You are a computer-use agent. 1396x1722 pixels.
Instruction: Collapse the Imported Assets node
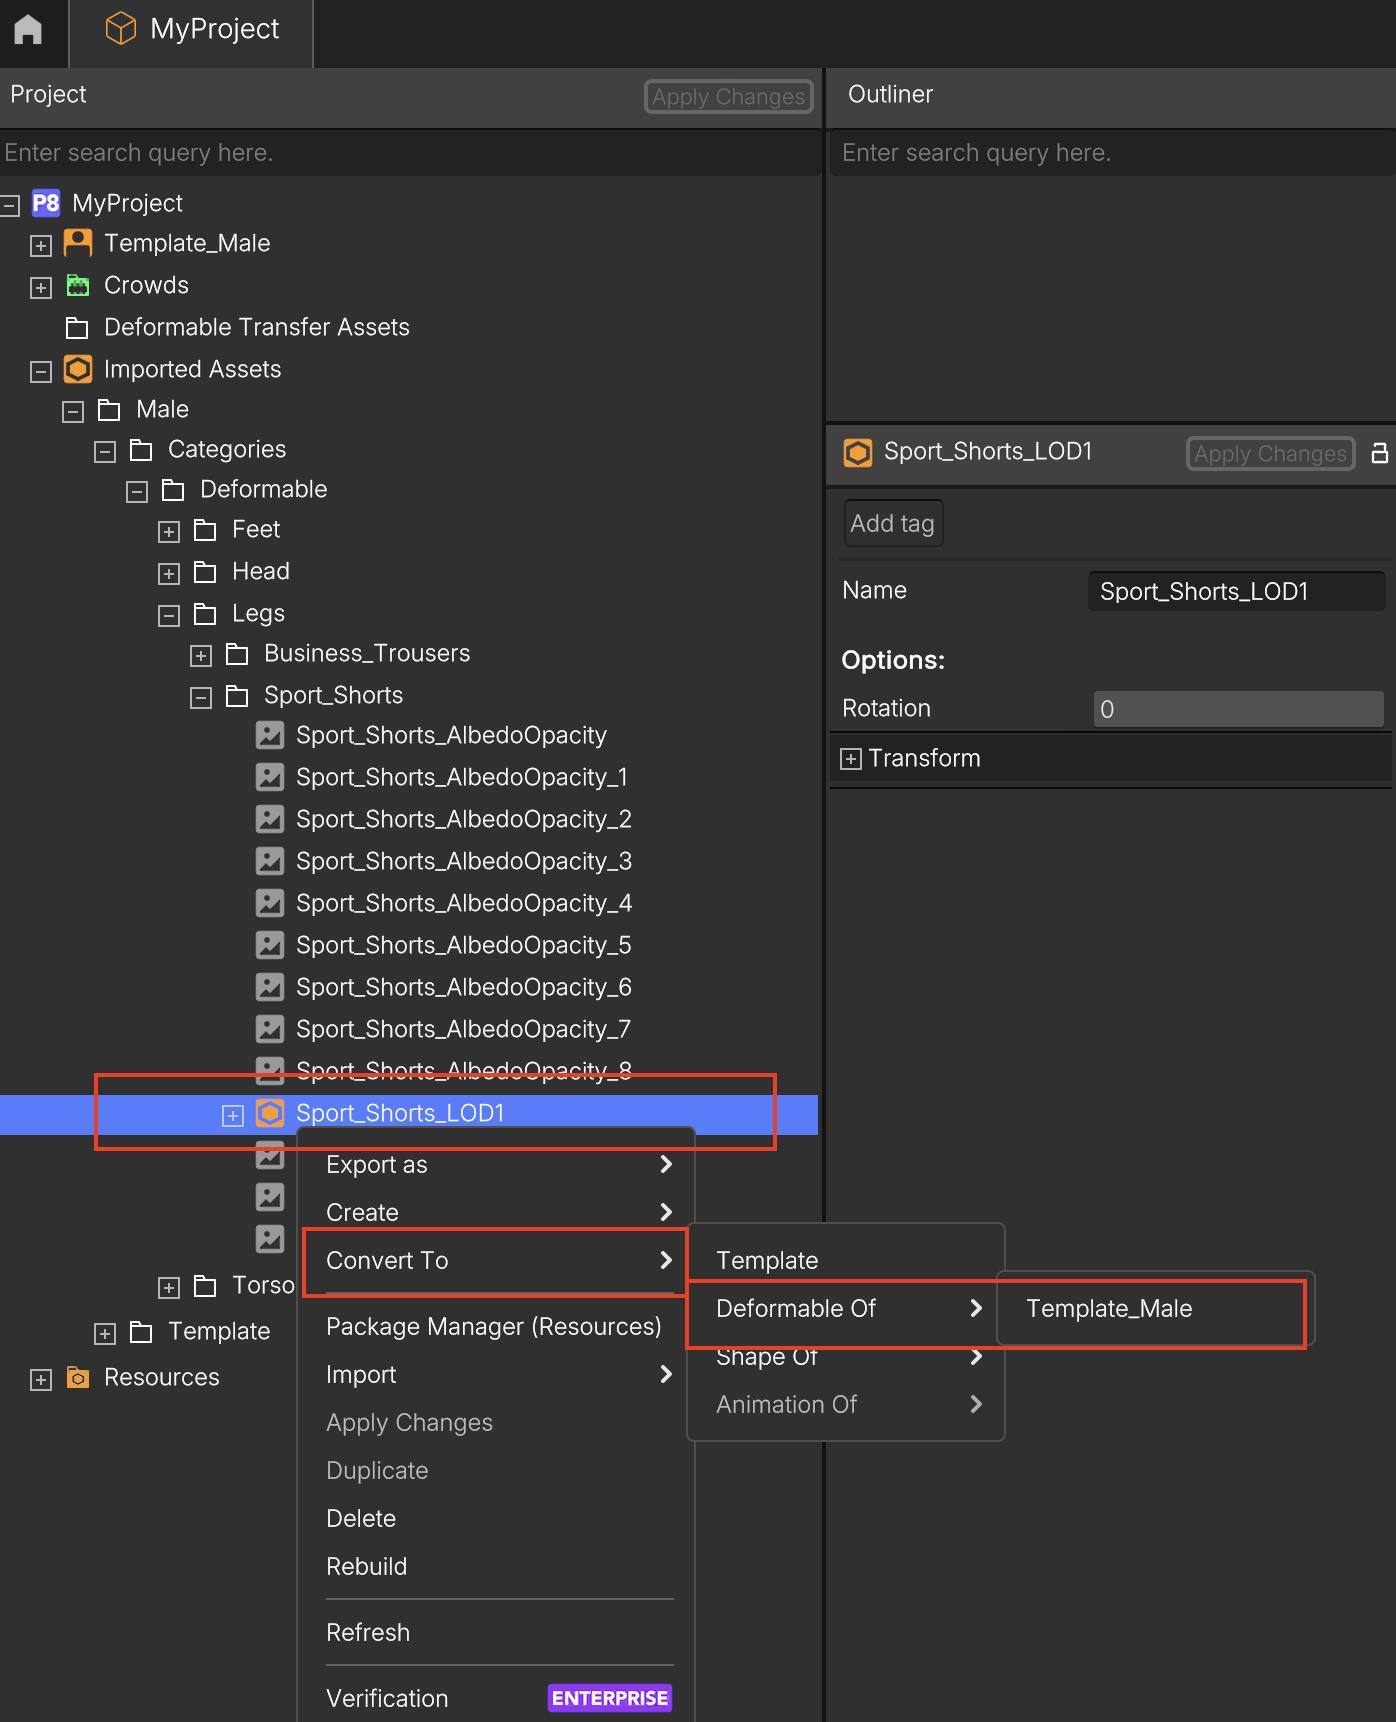41,372
